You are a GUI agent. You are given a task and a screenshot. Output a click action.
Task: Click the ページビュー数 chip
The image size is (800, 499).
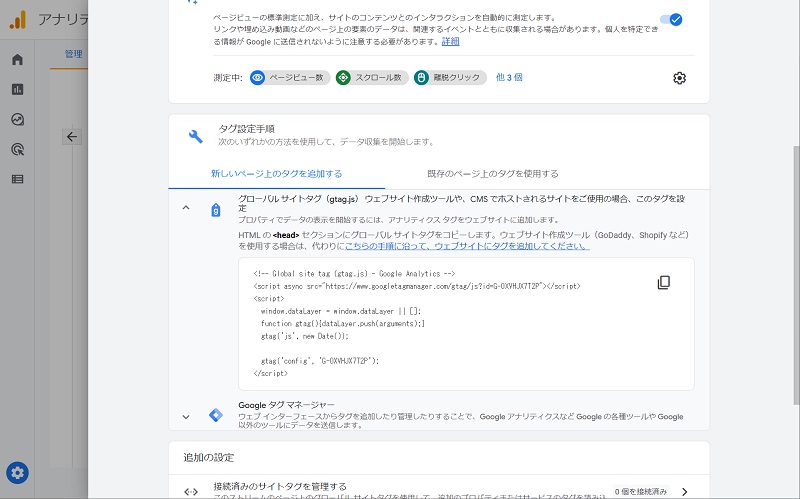(x=290, y=78)
